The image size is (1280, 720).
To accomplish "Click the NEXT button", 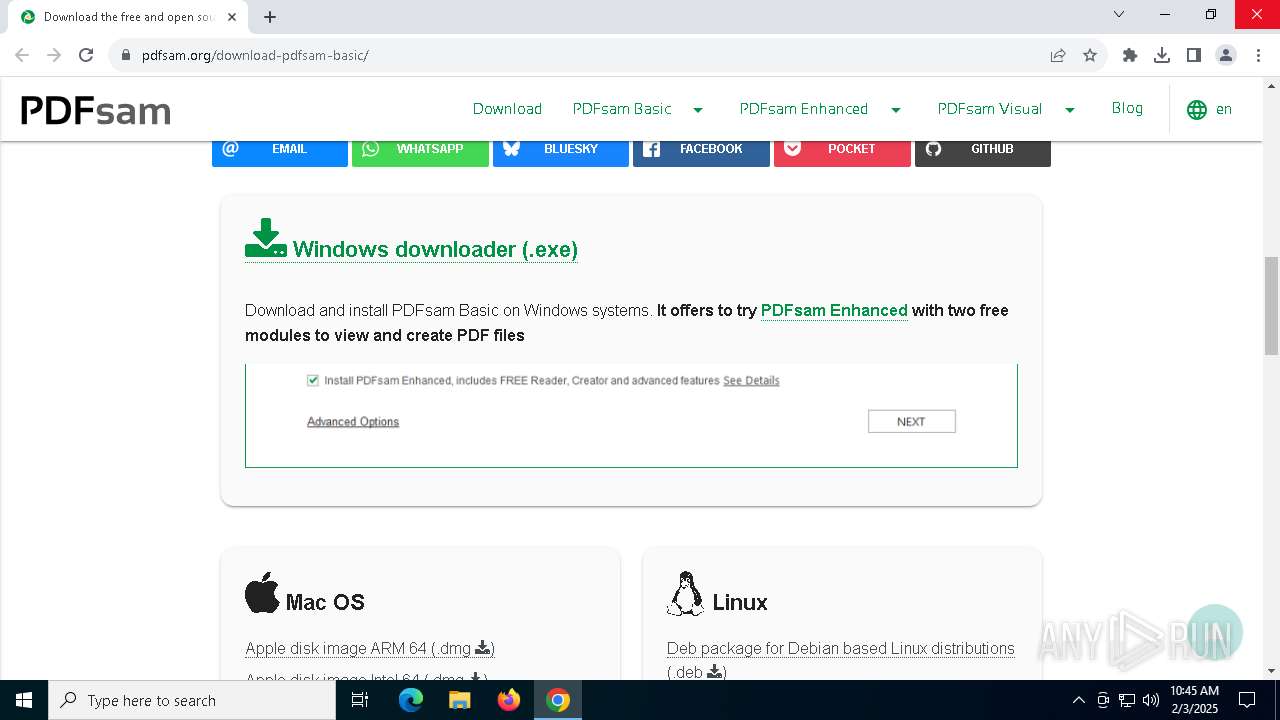I will [912, 422].
